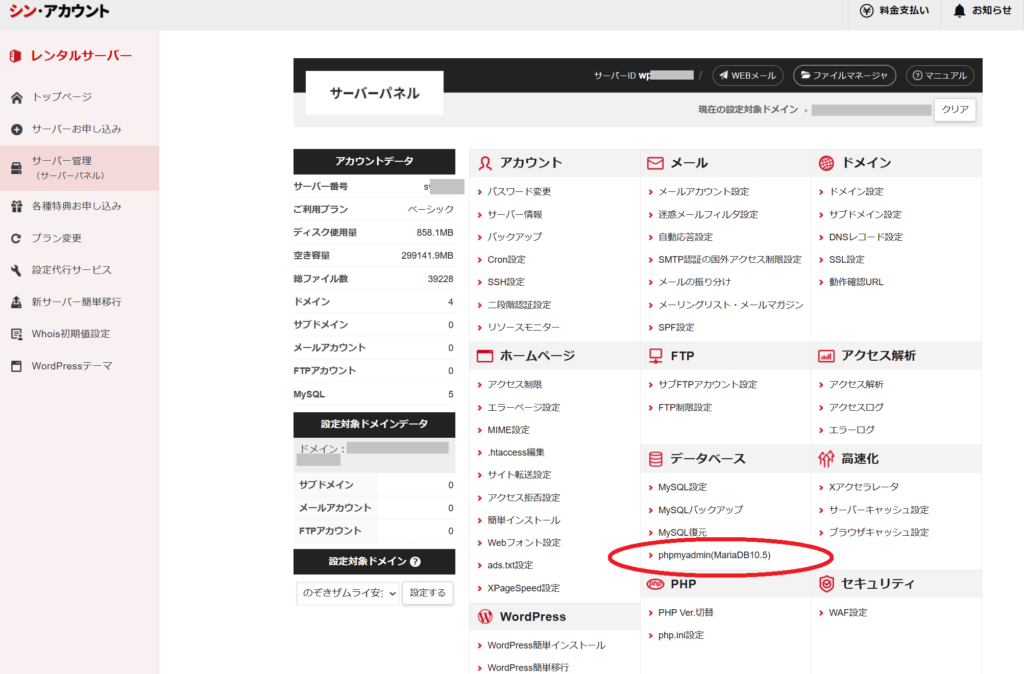This screenshot has width=1024, height=674.
Task: Click the refresh icon beside プラン変更
Action: pyautogui.click(x=16, y=239)
